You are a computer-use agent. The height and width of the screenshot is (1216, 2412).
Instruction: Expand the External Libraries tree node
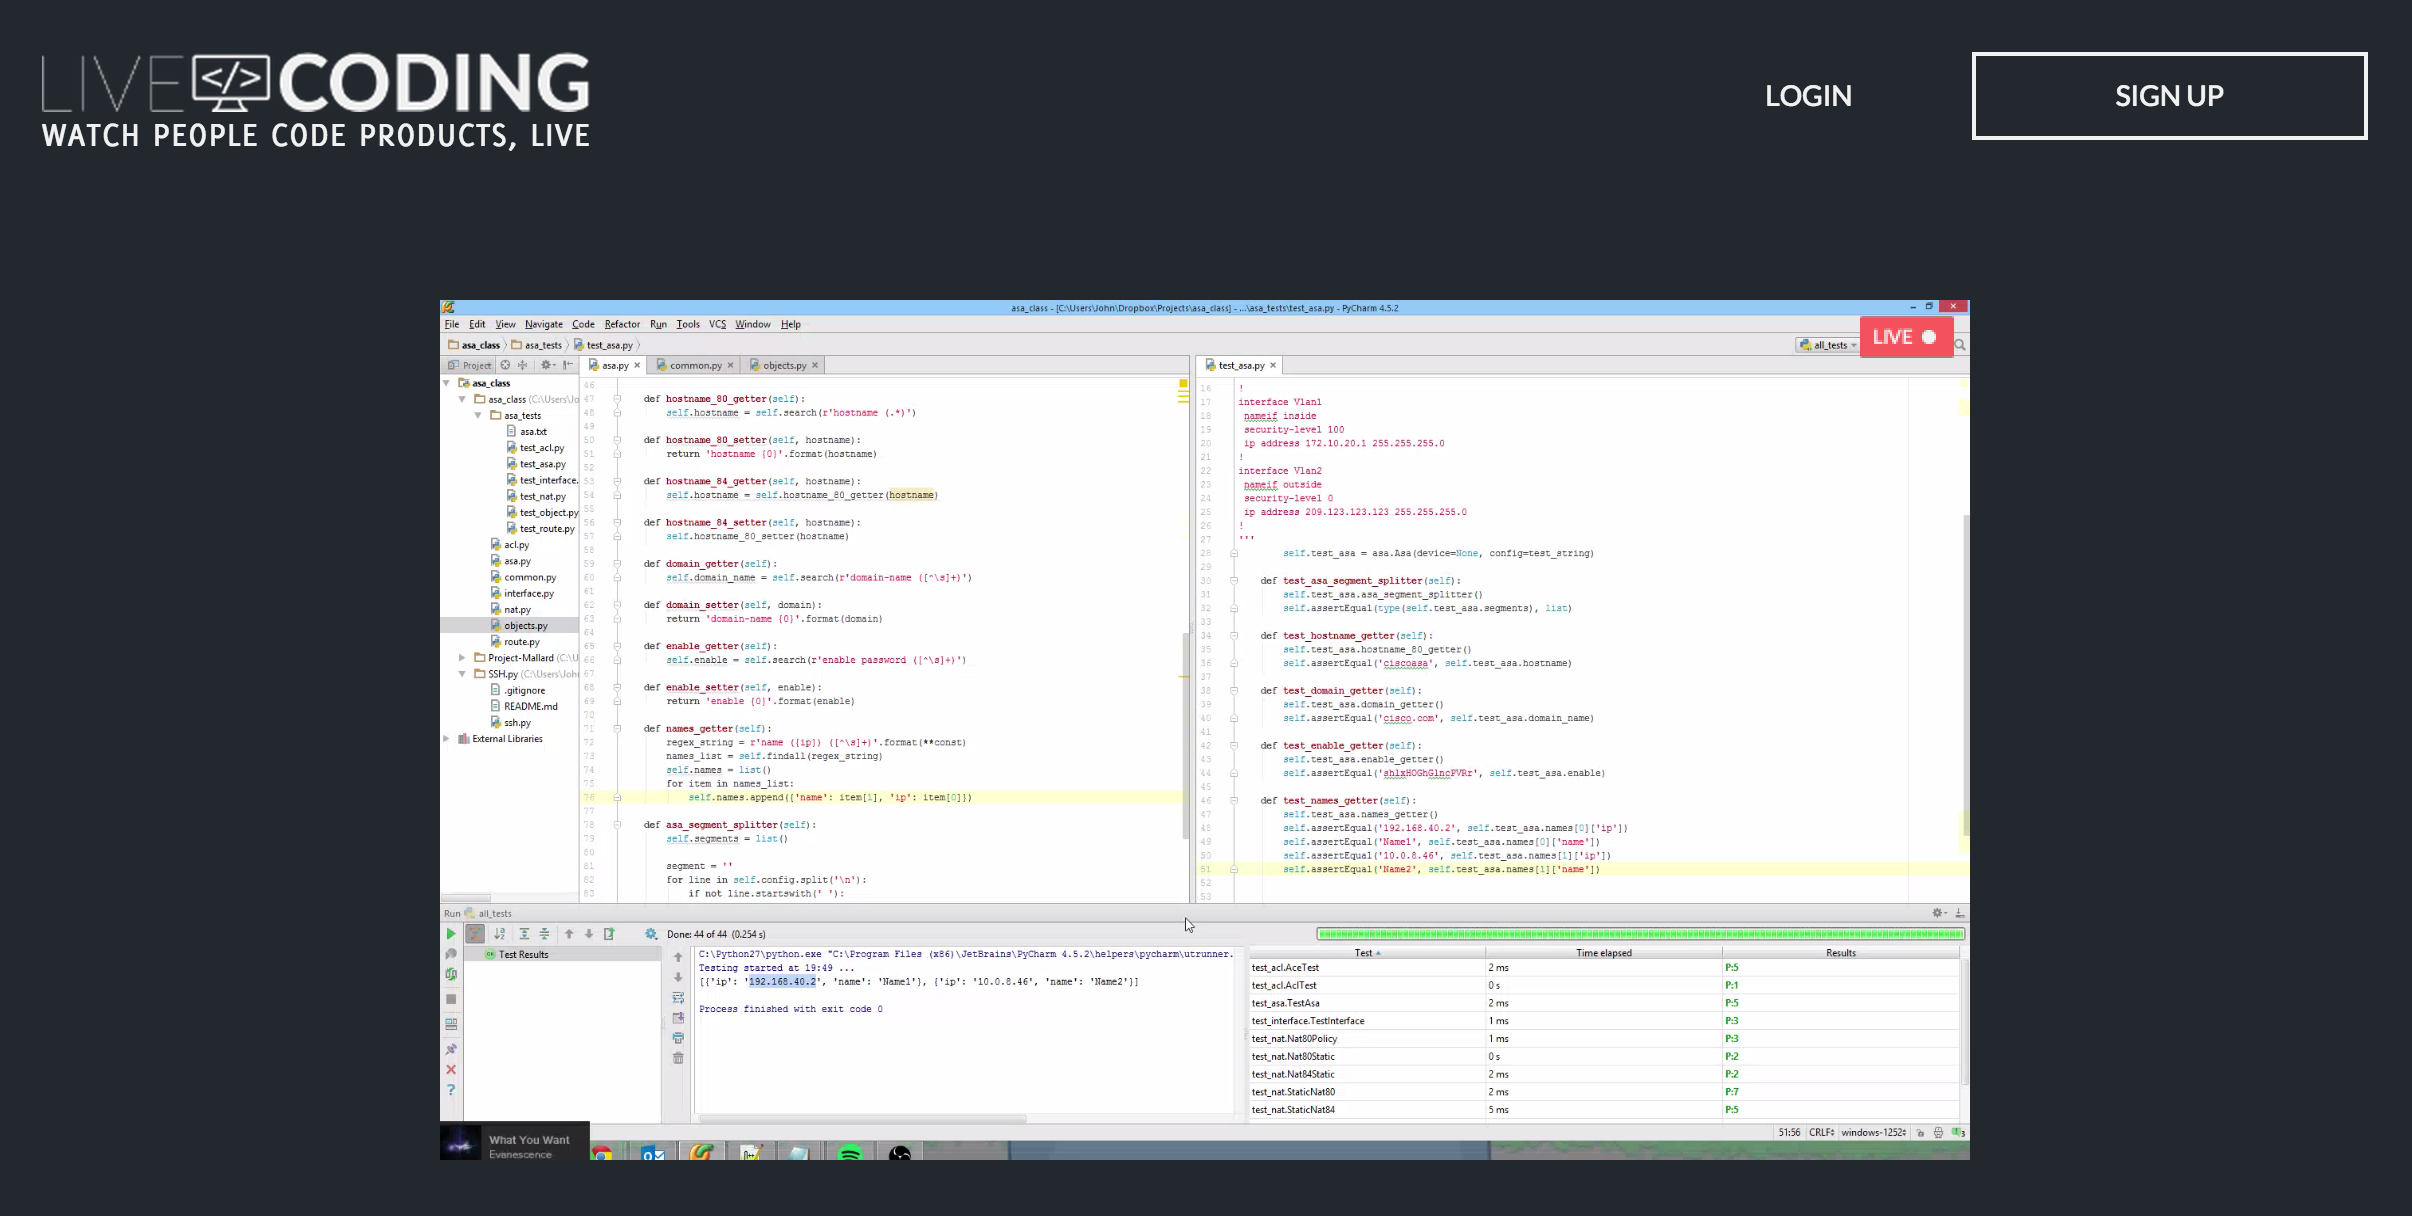pos(446,739)
